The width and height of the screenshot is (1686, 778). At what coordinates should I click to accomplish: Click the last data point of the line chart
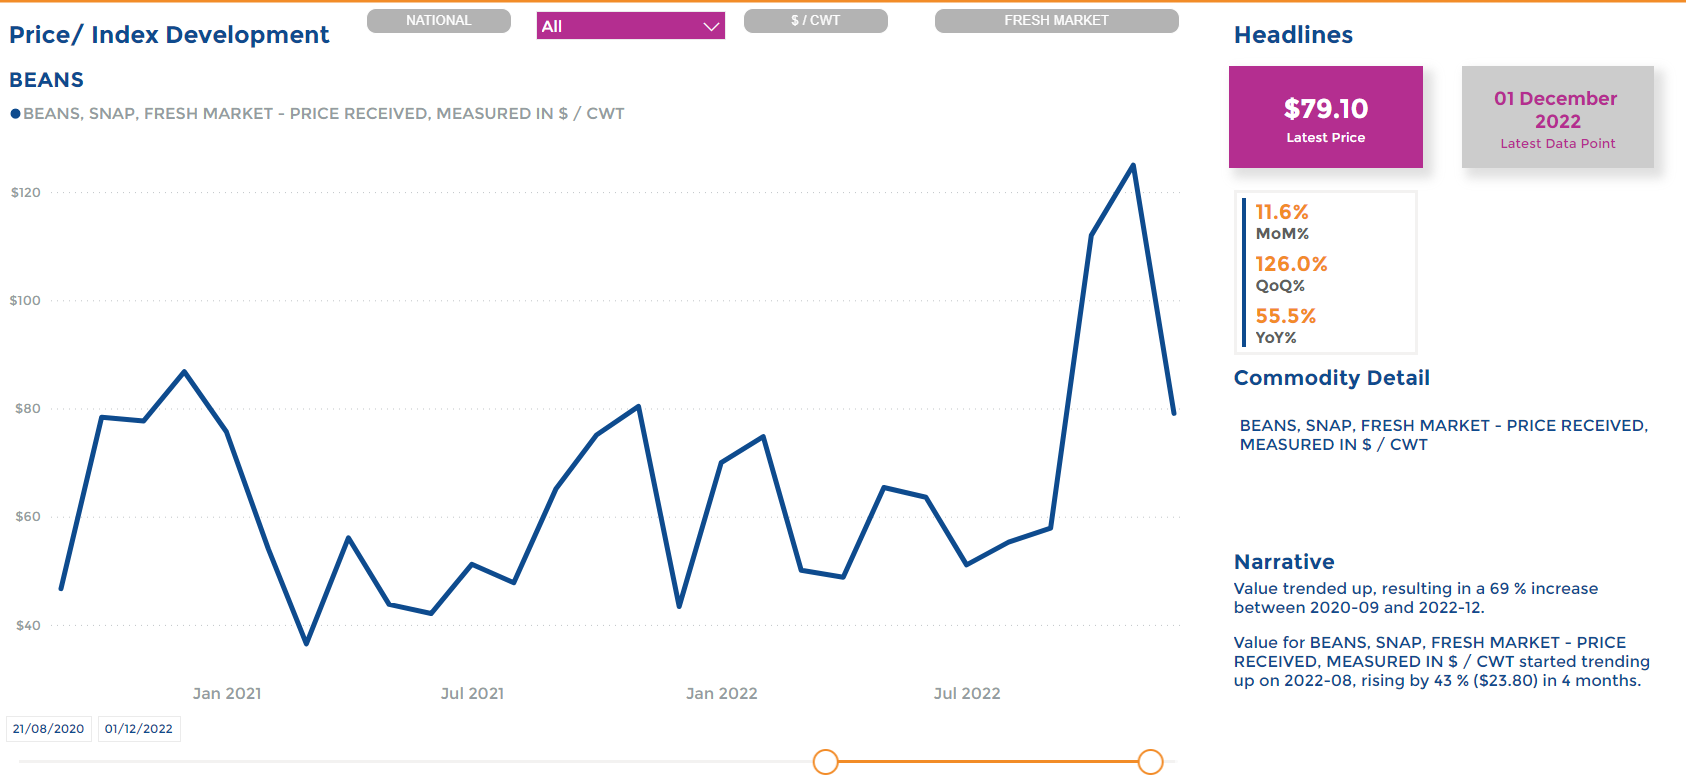[x=1174, y=413]
